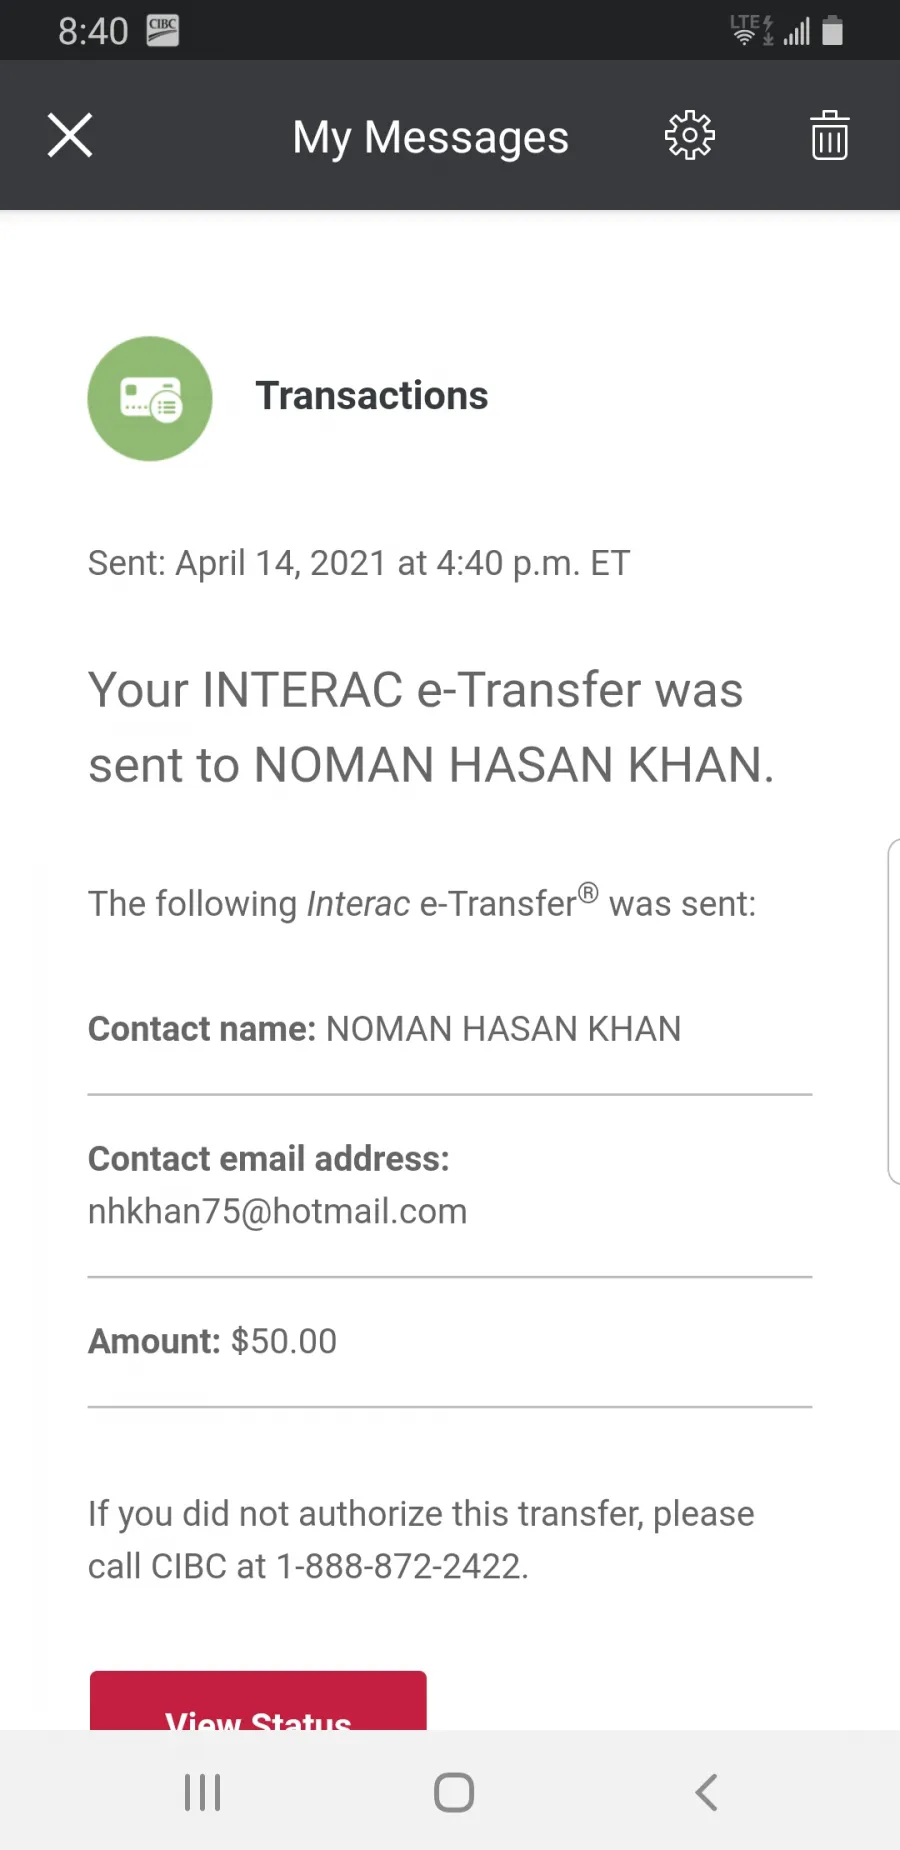Screen dimensions: 900x1850
Task: Open Android recent apps button
Action: pyautogui.click(x=202, y=1792)
